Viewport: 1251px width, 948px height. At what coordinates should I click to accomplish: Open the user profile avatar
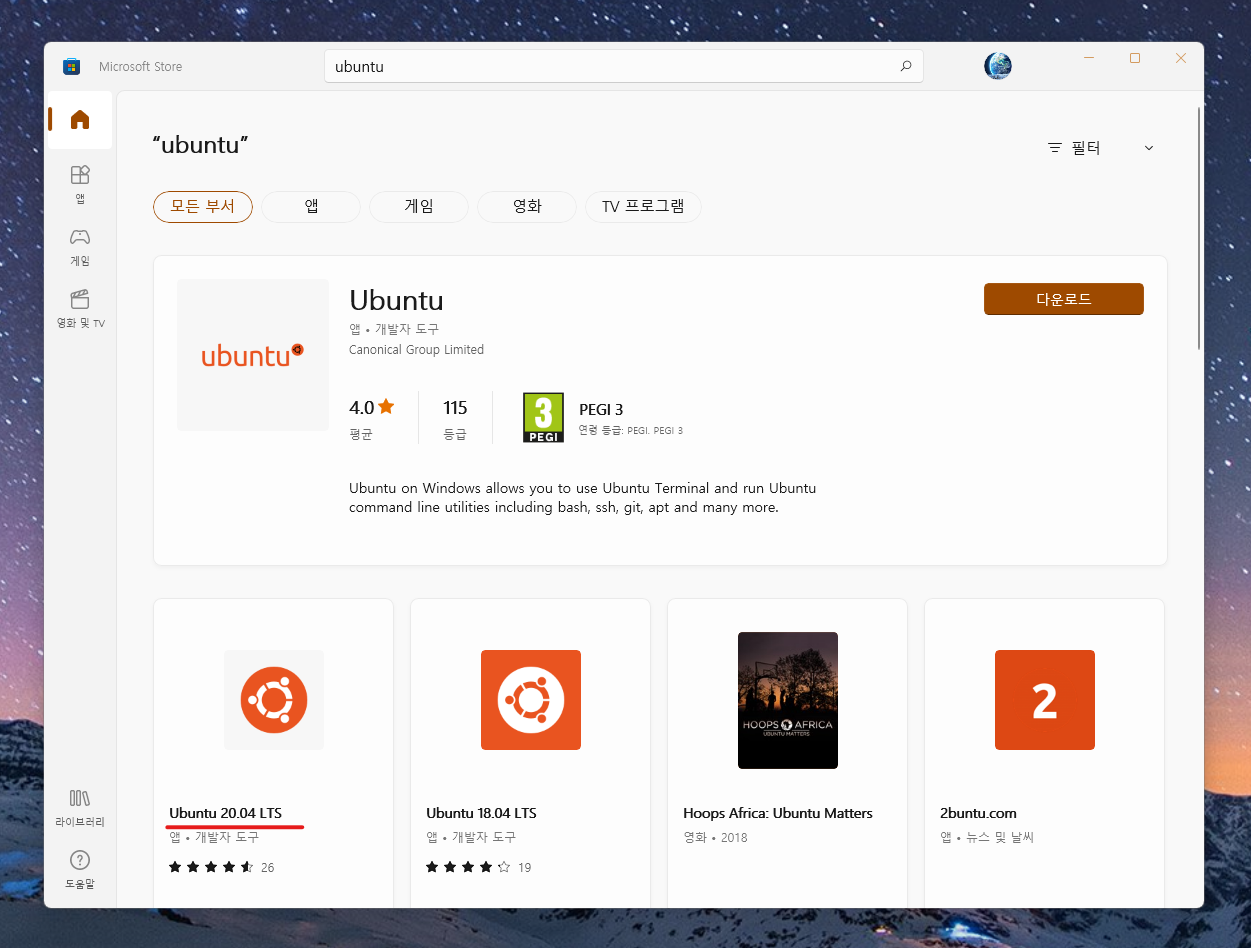998,66
